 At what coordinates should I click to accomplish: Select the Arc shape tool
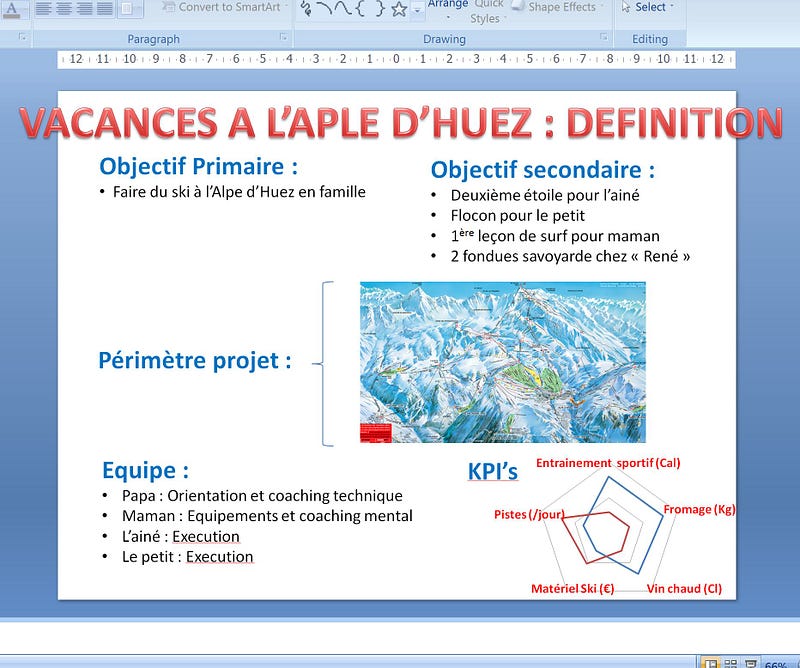323,9
